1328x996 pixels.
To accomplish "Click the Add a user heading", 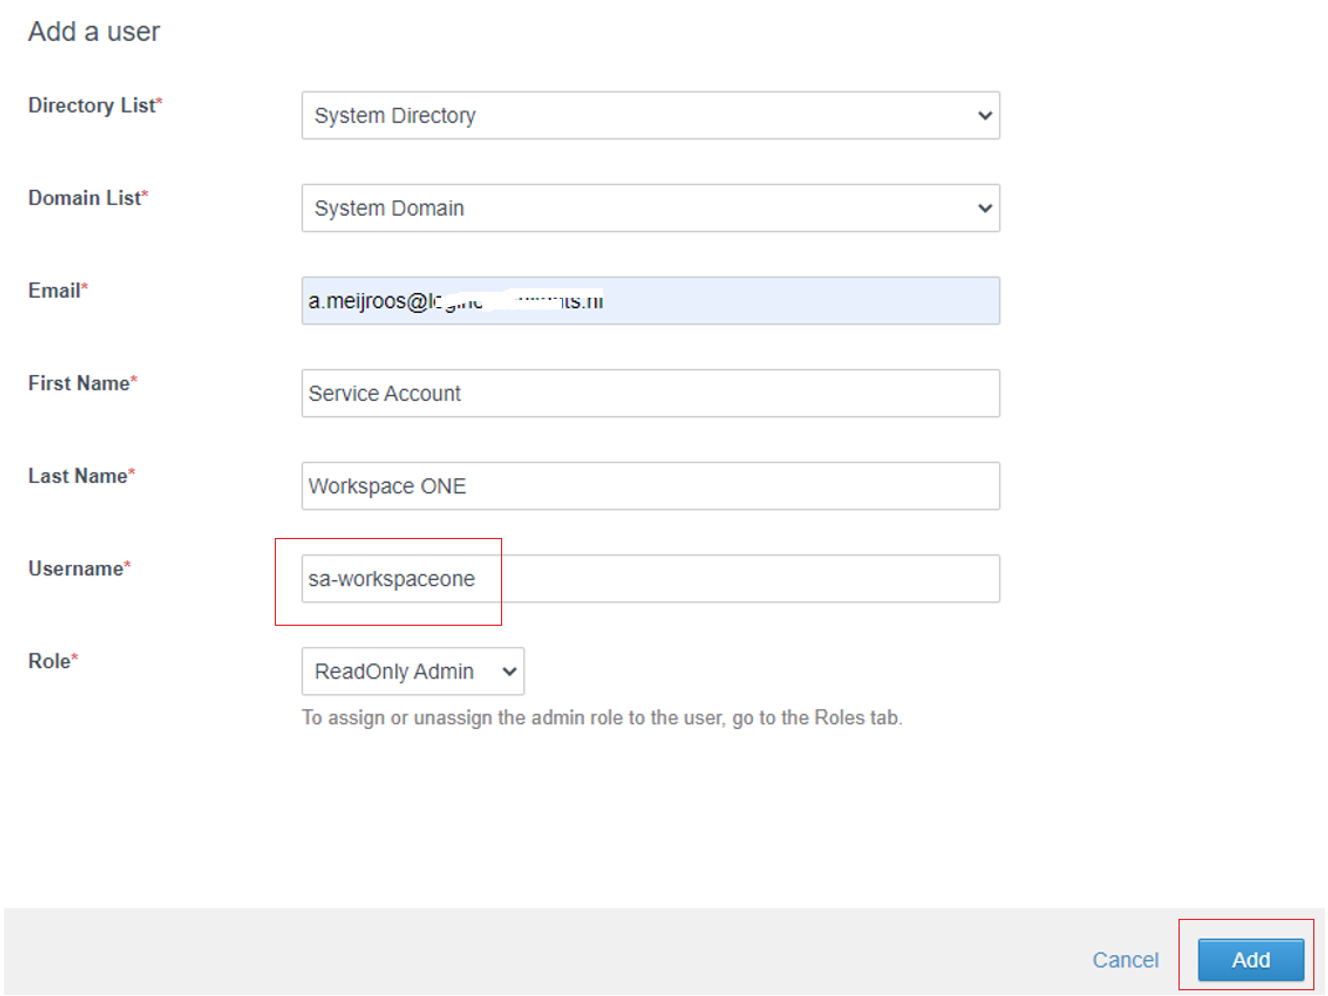I will coord(93,31).
